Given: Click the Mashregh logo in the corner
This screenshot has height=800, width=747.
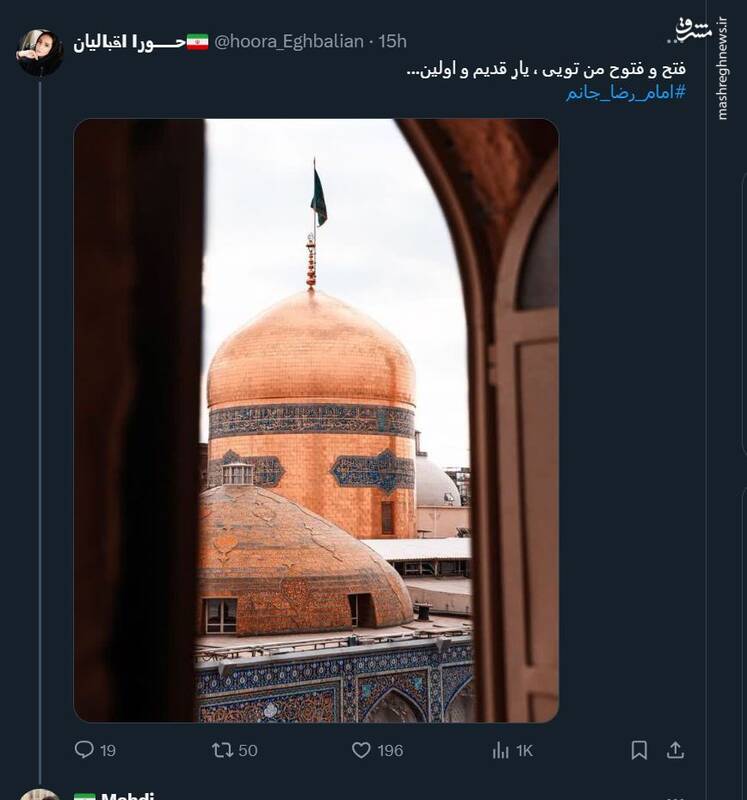Looking at the screenshot, I should pyautogui.click(x=692, y=28).
